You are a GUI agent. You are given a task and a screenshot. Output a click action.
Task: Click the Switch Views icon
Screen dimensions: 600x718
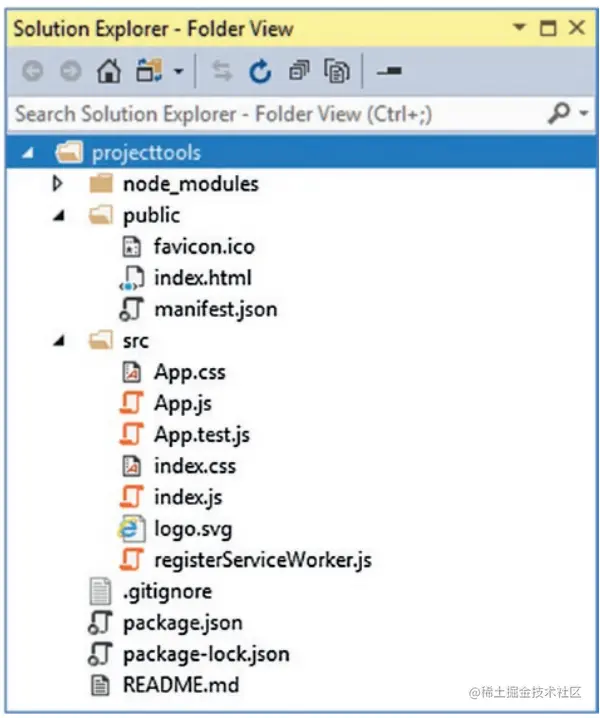(149, 70)
